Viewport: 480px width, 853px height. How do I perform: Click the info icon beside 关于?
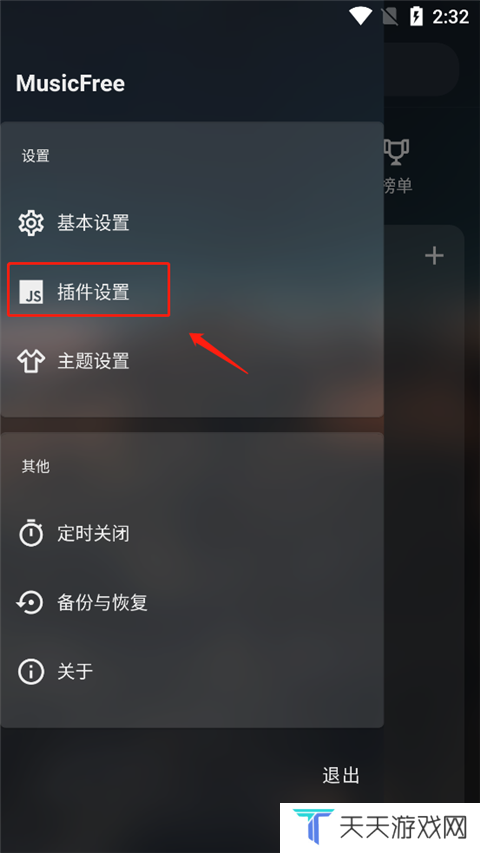tap(30, 672)
